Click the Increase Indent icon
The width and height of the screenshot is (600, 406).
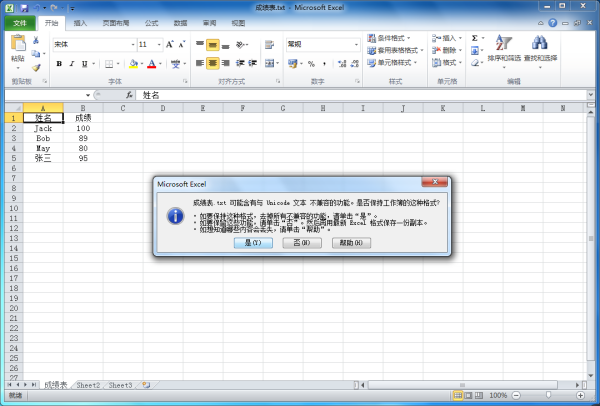click(x=252, y=63)
